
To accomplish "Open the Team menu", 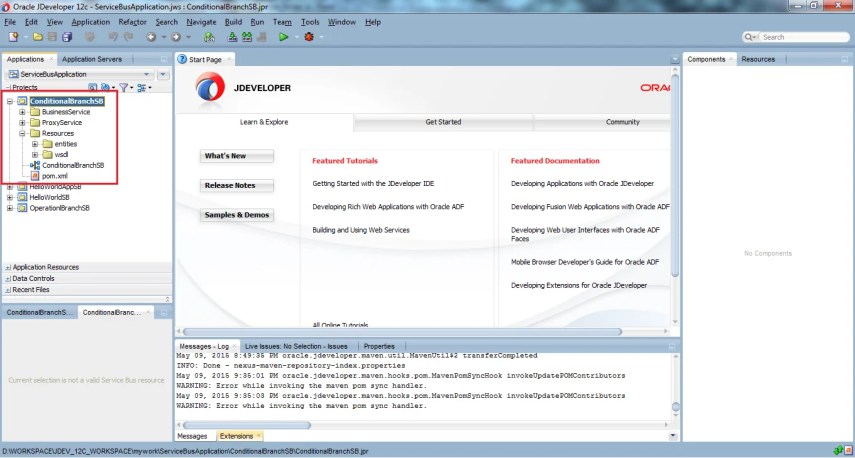I will [x=282, y=22].
